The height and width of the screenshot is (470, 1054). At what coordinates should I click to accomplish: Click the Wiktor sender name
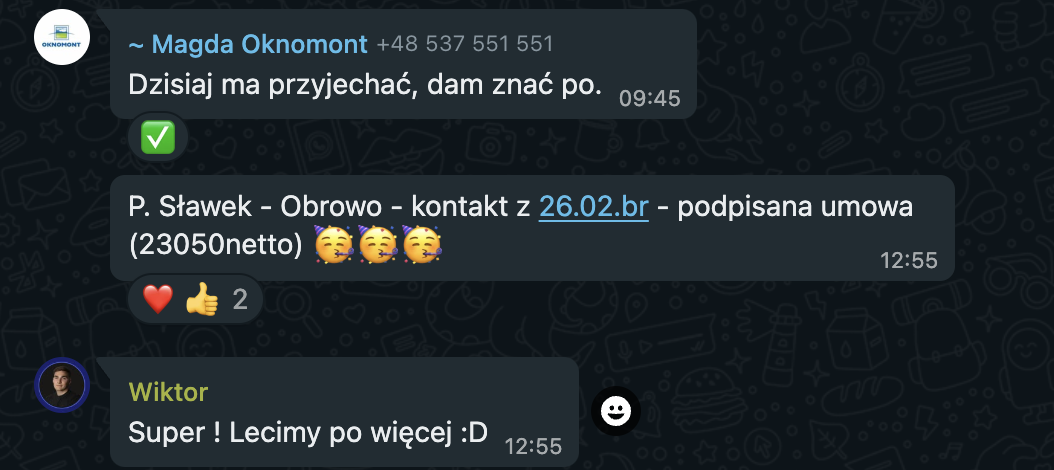[168, 391]
